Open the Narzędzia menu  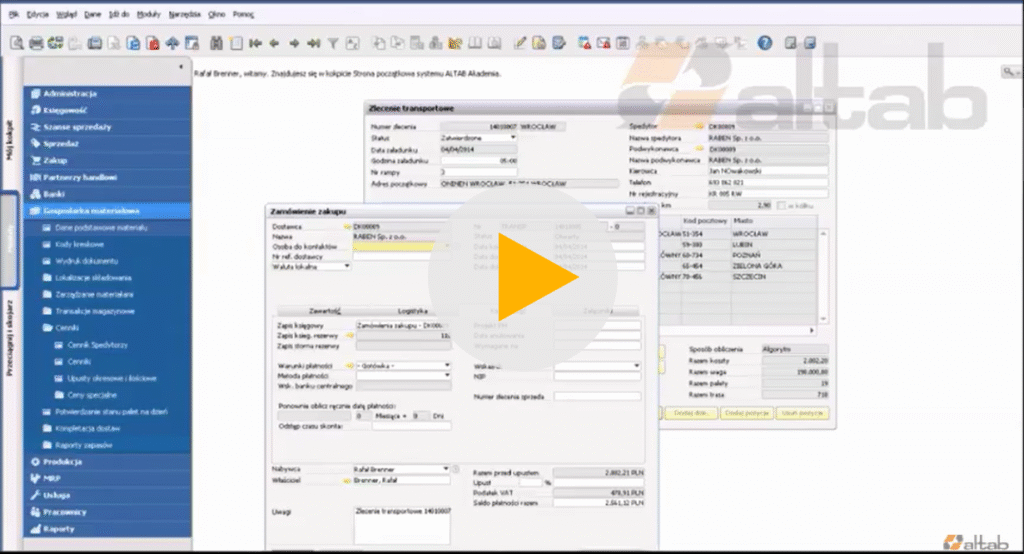pyautogui.click(x=184, y=14)
